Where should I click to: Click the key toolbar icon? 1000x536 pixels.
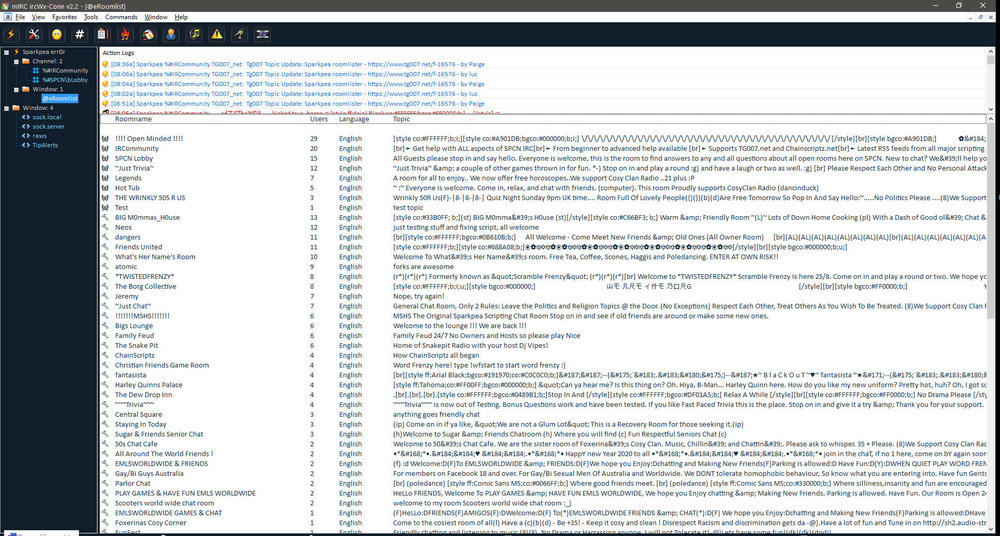click(240, 34)
